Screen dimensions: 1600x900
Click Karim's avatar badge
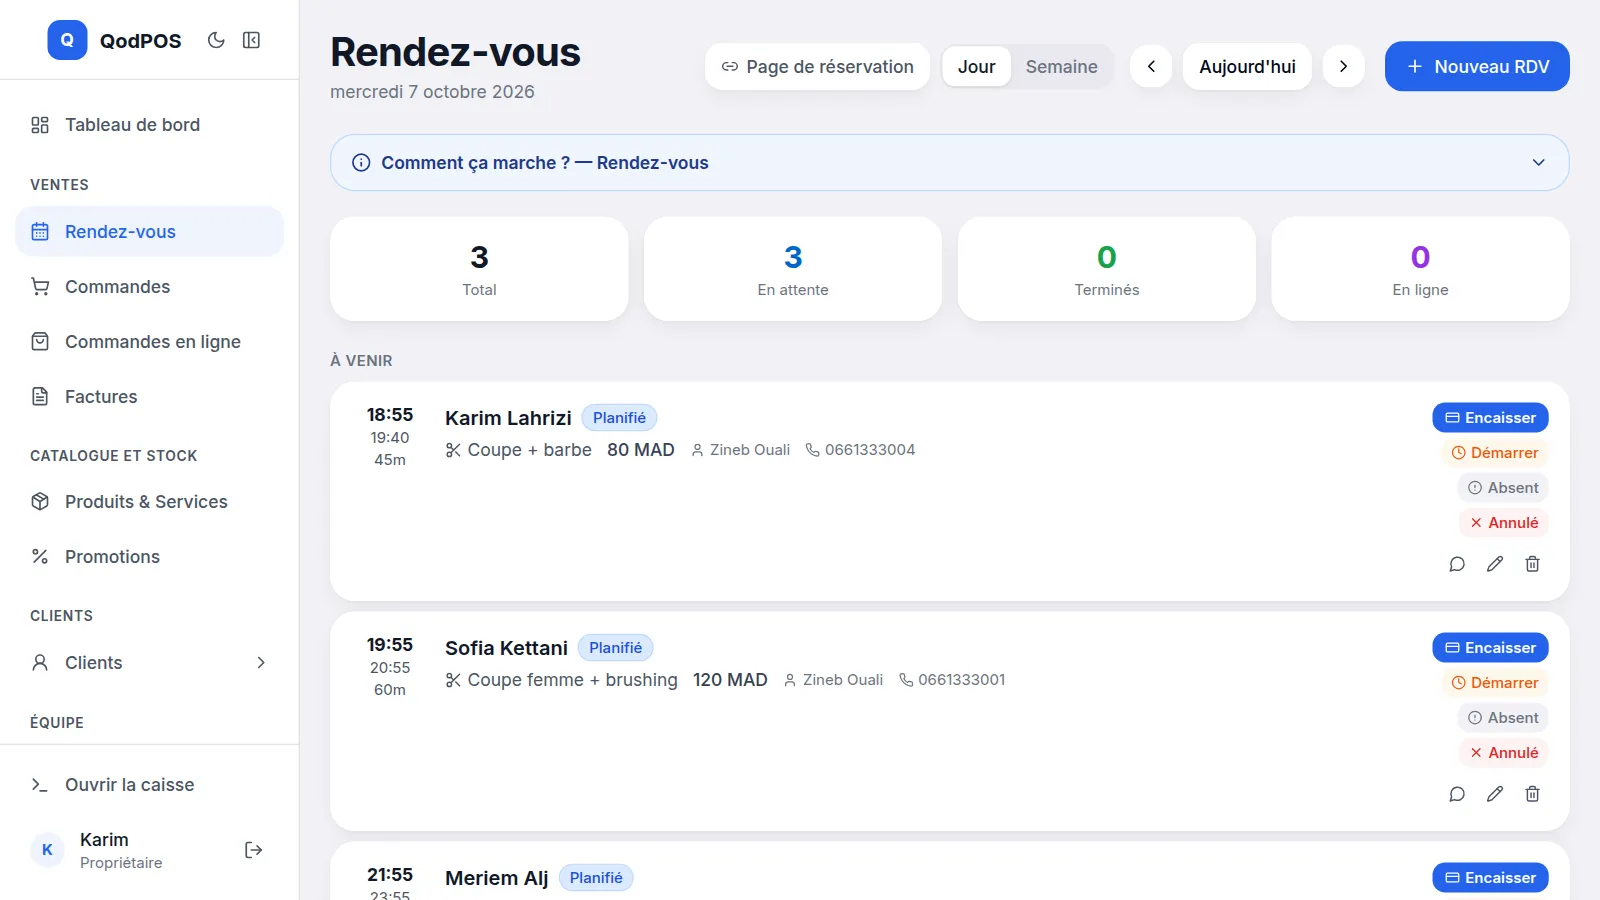pos(47,850)
